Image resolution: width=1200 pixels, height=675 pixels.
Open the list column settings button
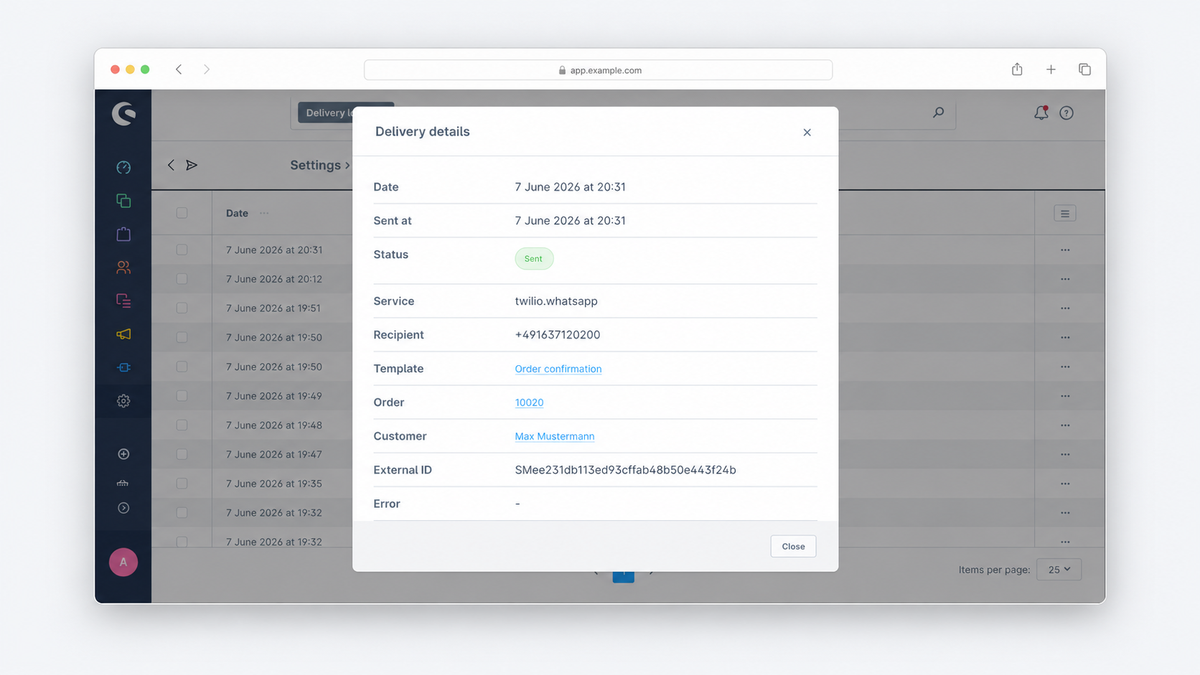pos(1065,213)
